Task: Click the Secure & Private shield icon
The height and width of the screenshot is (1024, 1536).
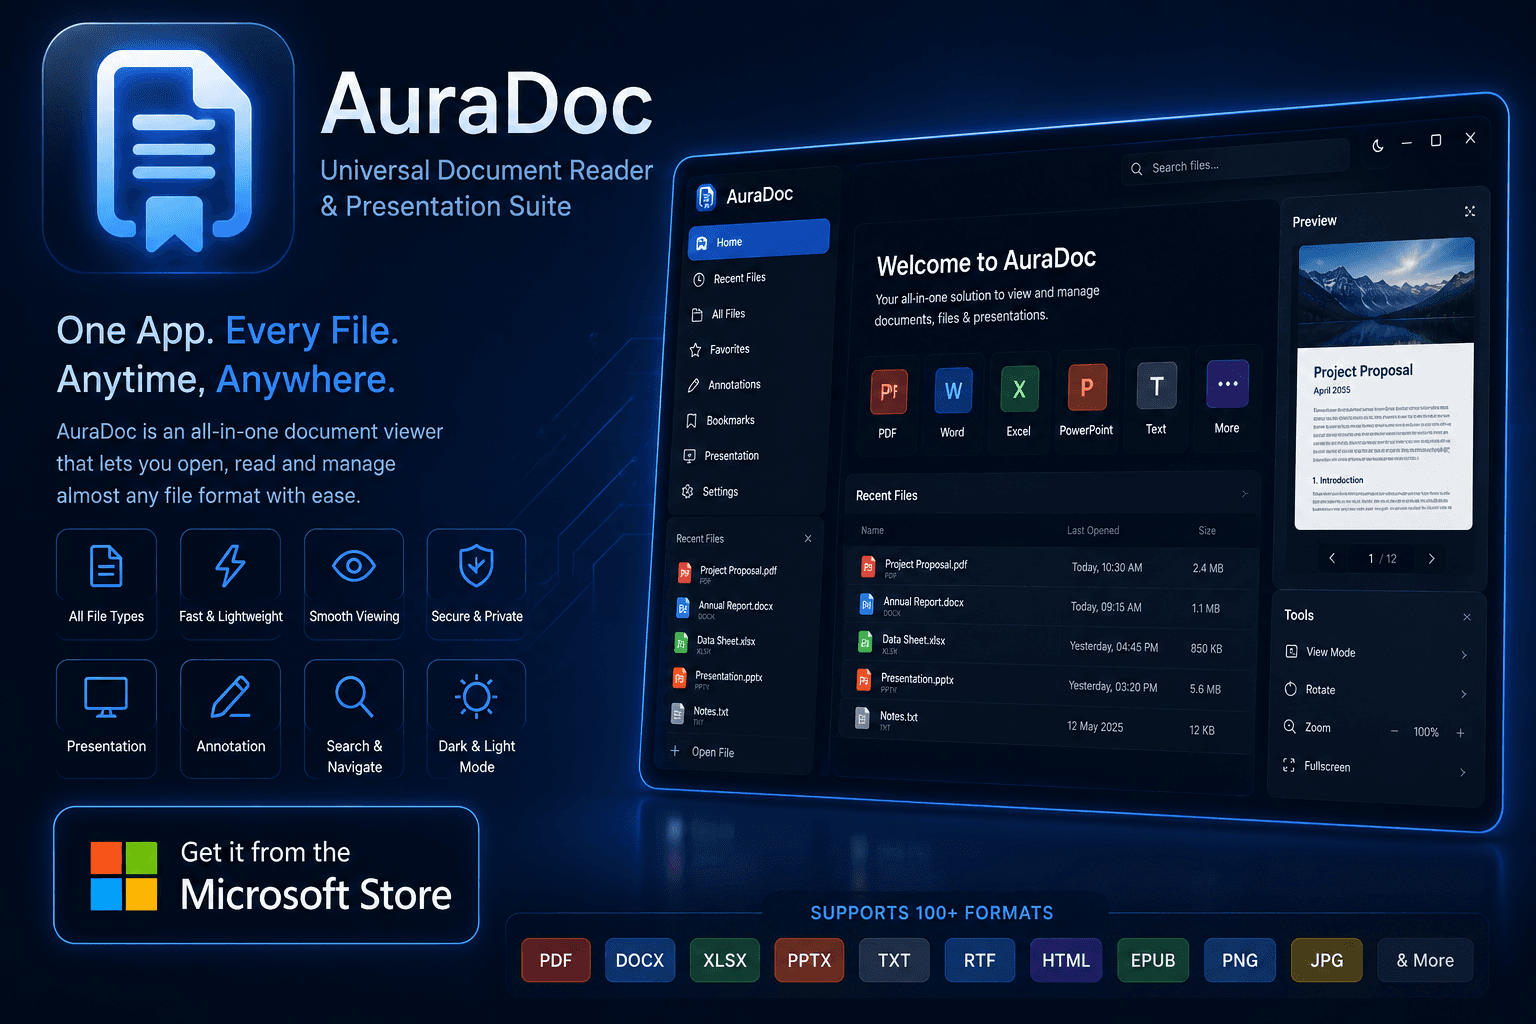Action: coord(476,566)
